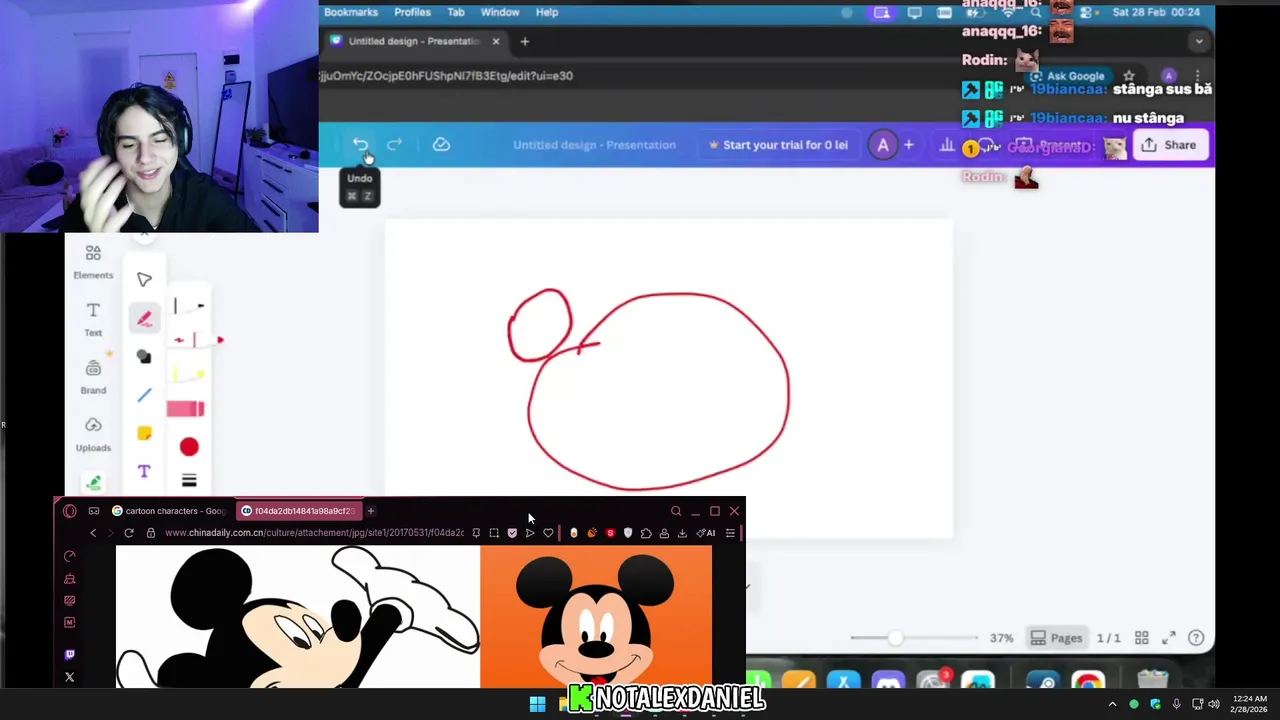Close the Untitled design browser tab

pos(495,41)
